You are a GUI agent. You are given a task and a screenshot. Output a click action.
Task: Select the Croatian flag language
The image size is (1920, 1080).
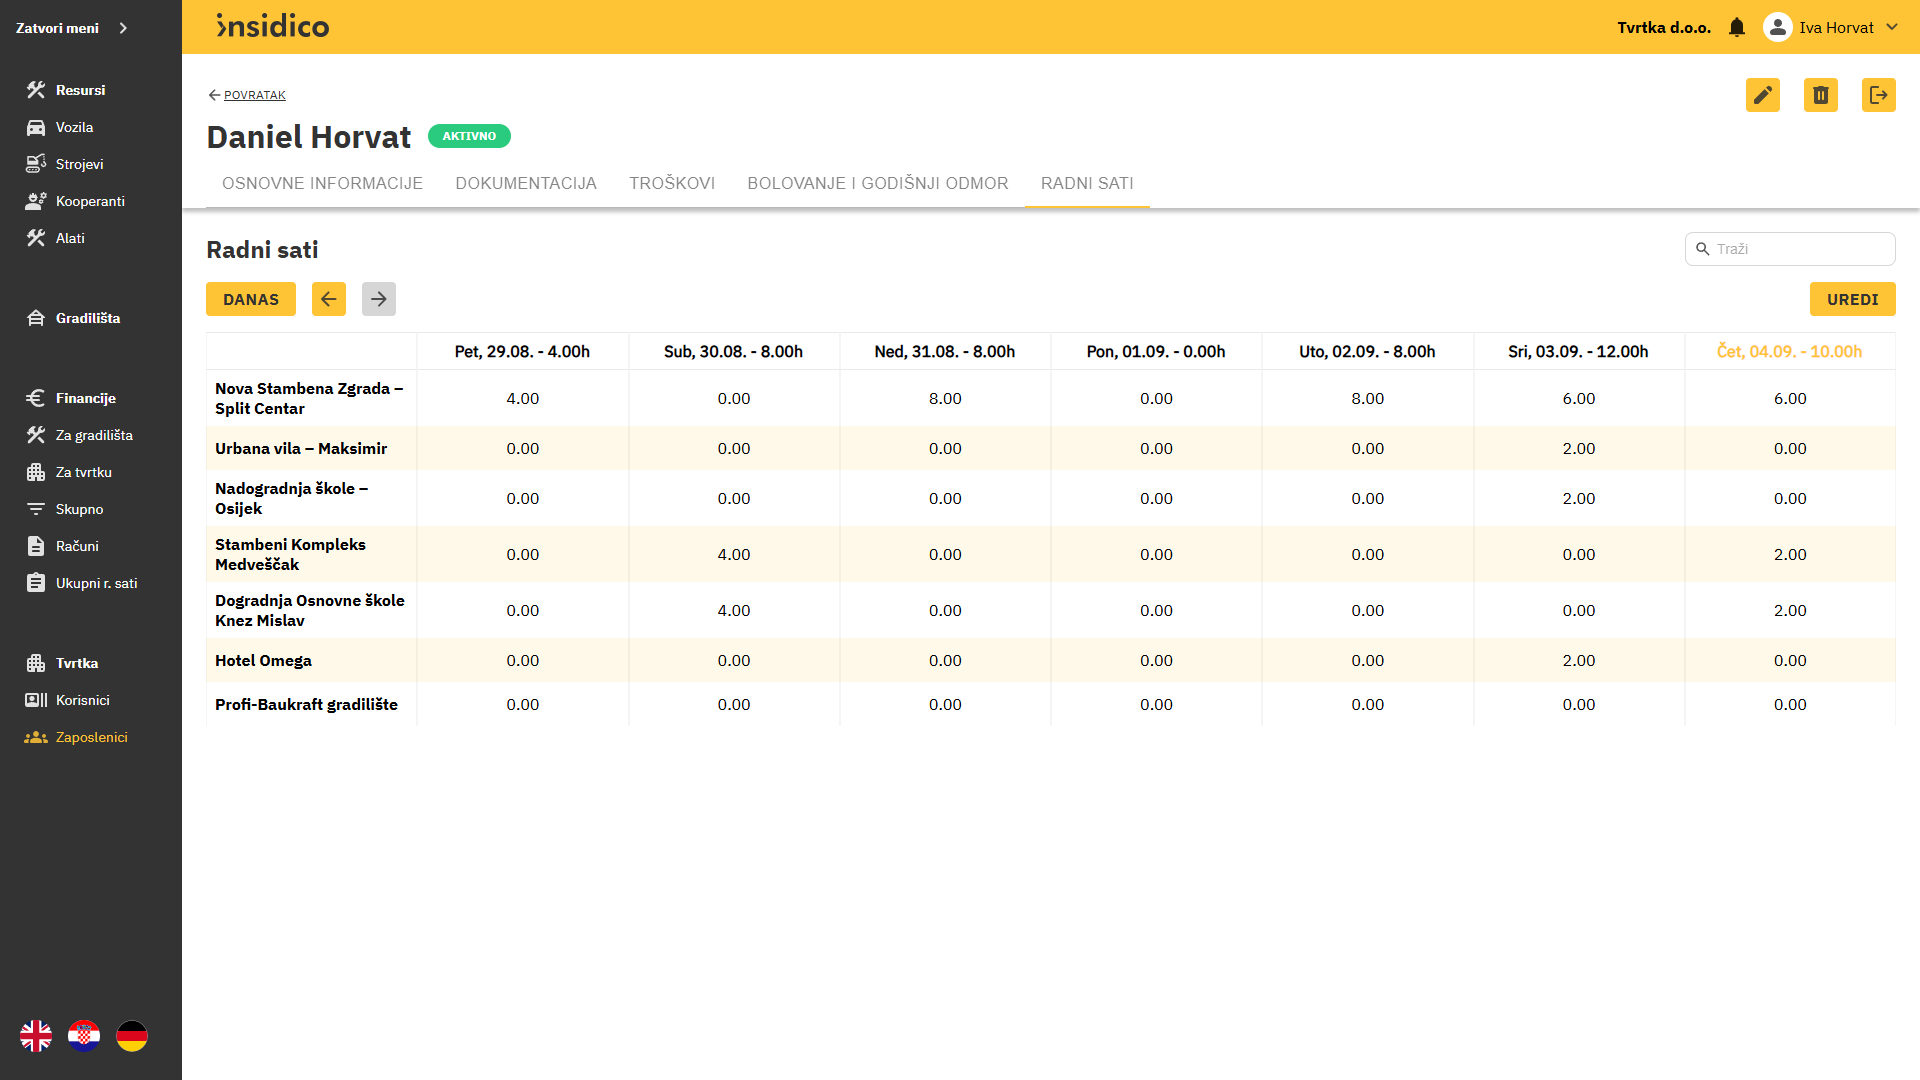pyautogui.click(x=84, y=1036)
